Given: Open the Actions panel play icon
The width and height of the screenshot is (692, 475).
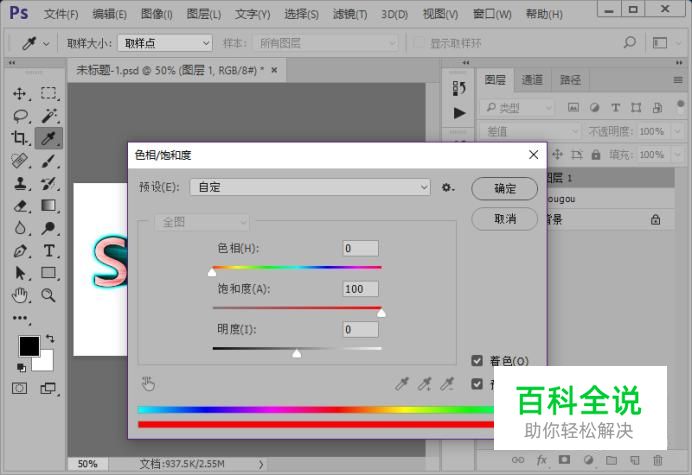Looking at the screenshot, I should pyautogui.click(x=459, y=113).
